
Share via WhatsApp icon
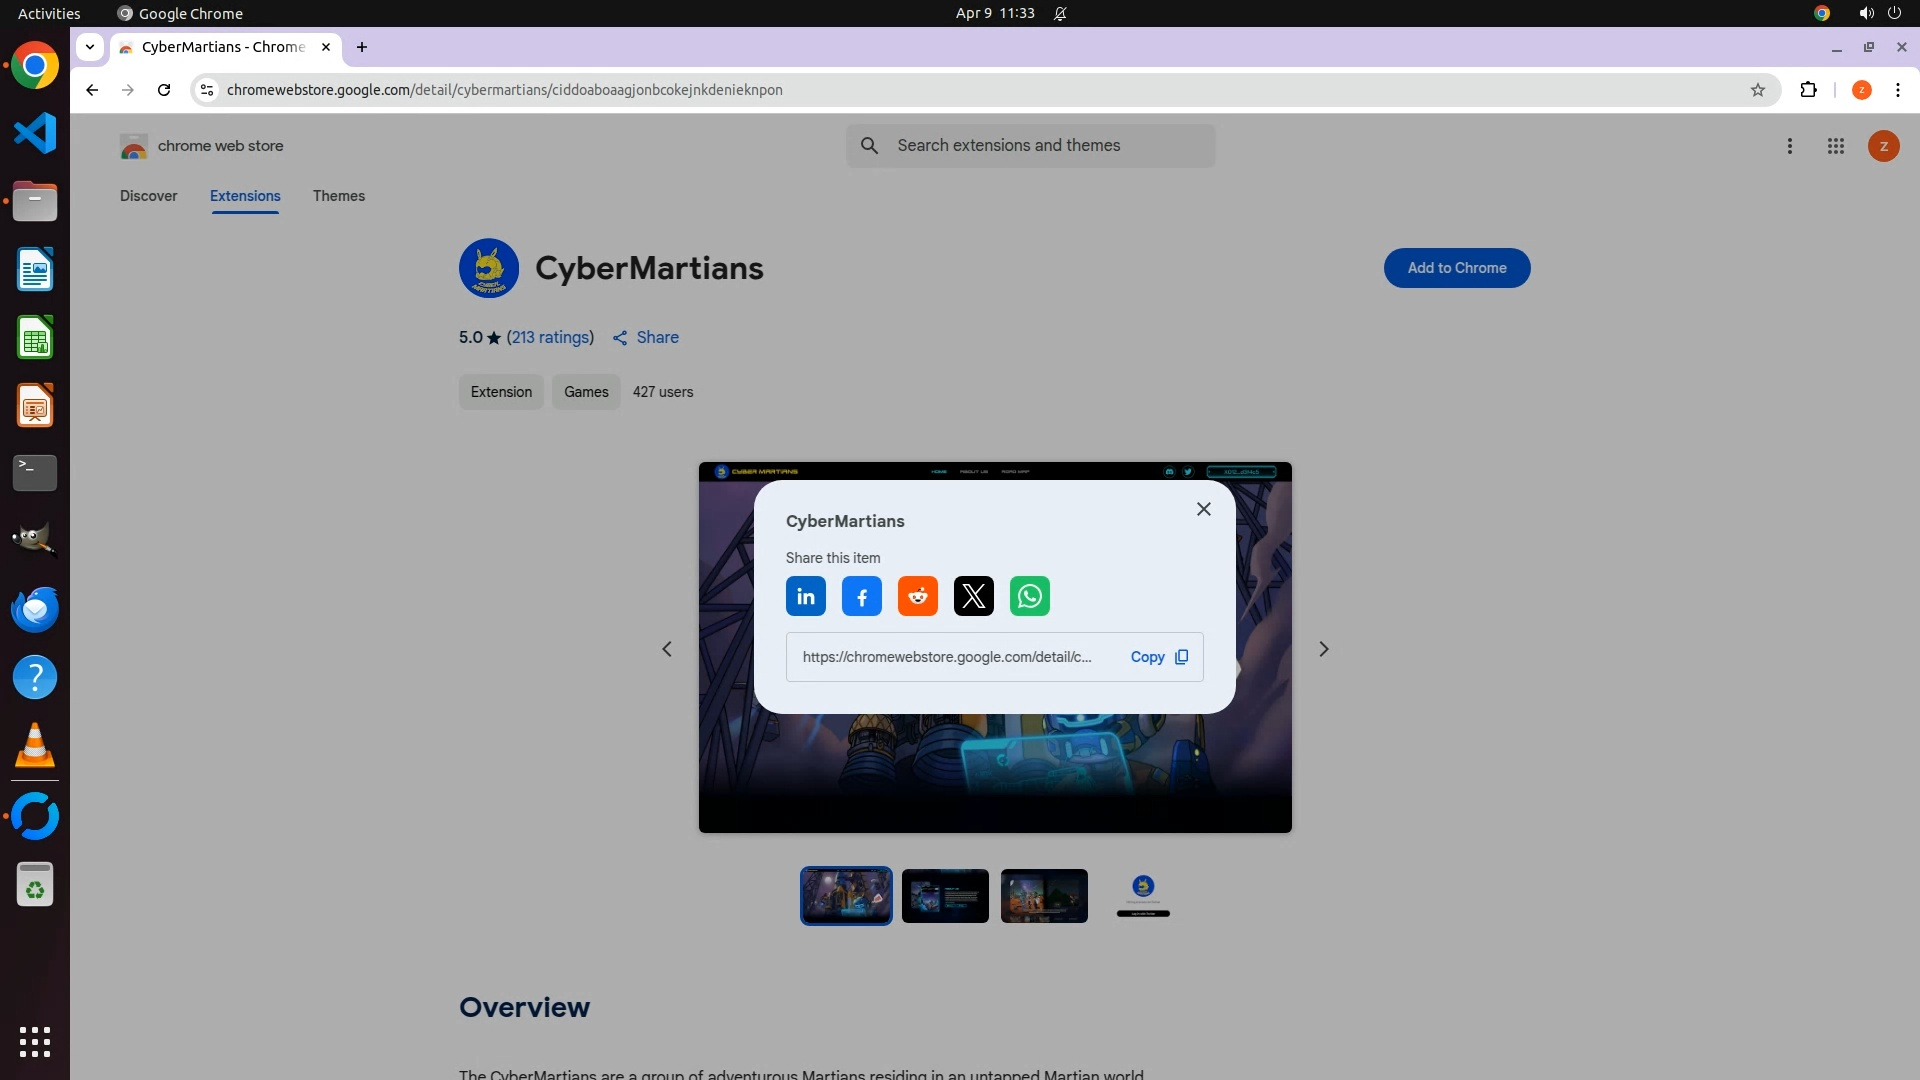tap(1029, 597)
